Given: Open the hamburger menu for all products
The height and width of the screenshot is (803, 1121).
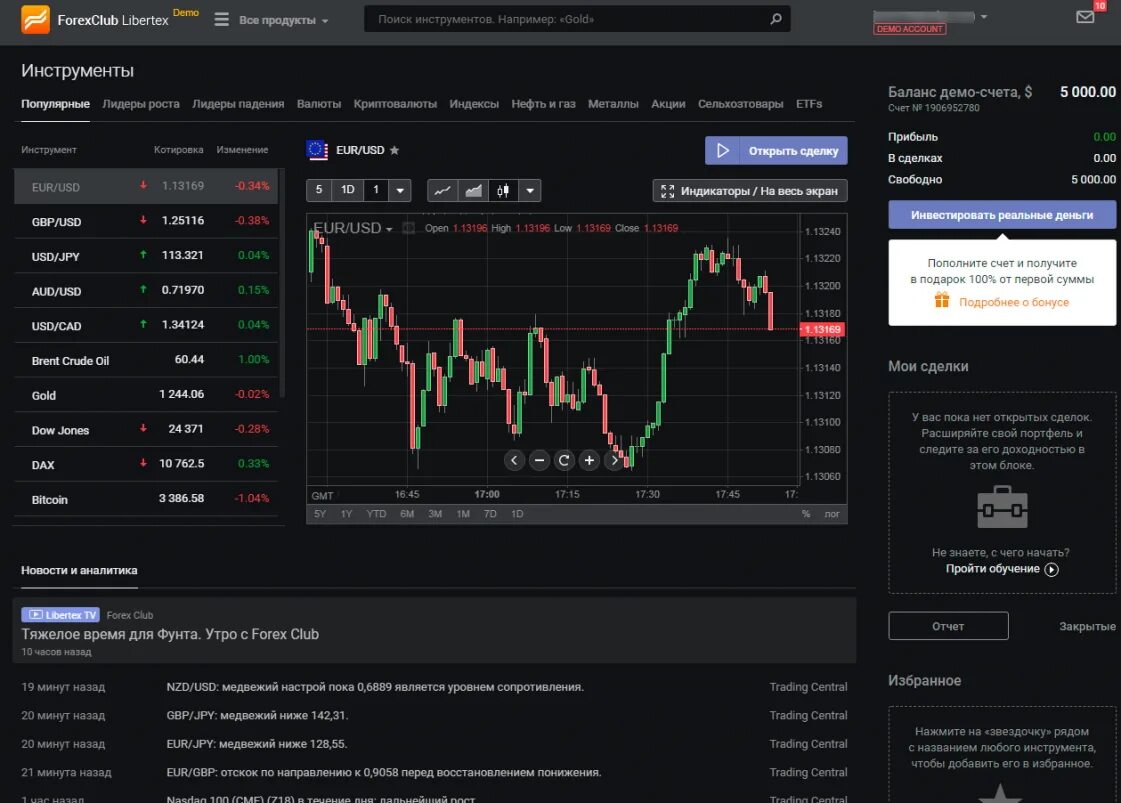Looking at the screenshot, I should [222, 19].
